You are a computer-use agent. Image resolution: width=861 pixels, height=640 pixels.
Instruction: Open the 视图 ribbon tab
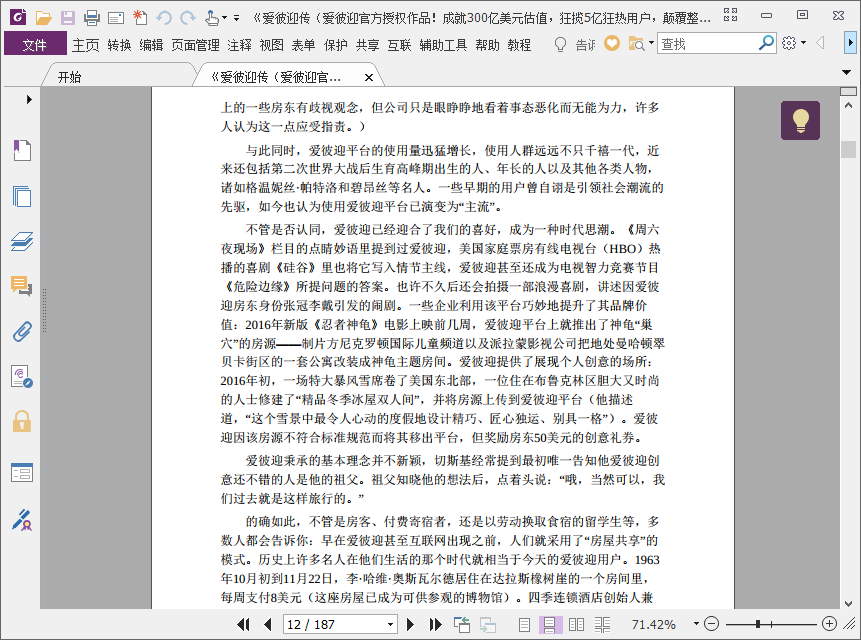(x=271, y=44)
